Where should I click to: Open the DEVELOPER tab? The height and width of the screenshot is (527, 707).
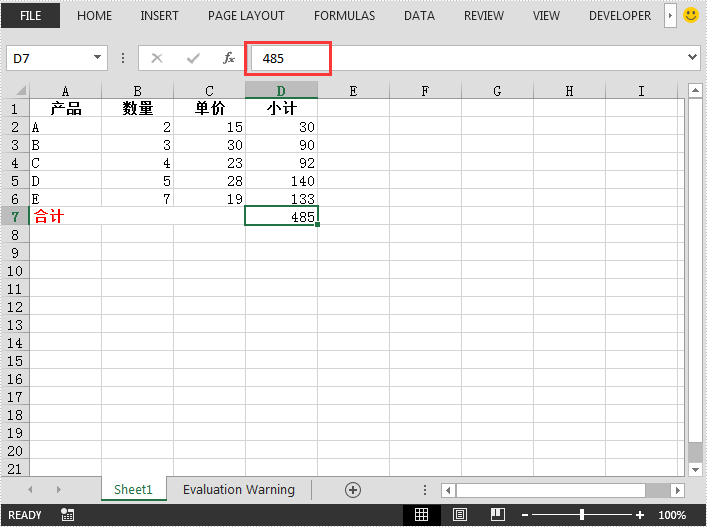pyautogui.click(x=620, y=16)
